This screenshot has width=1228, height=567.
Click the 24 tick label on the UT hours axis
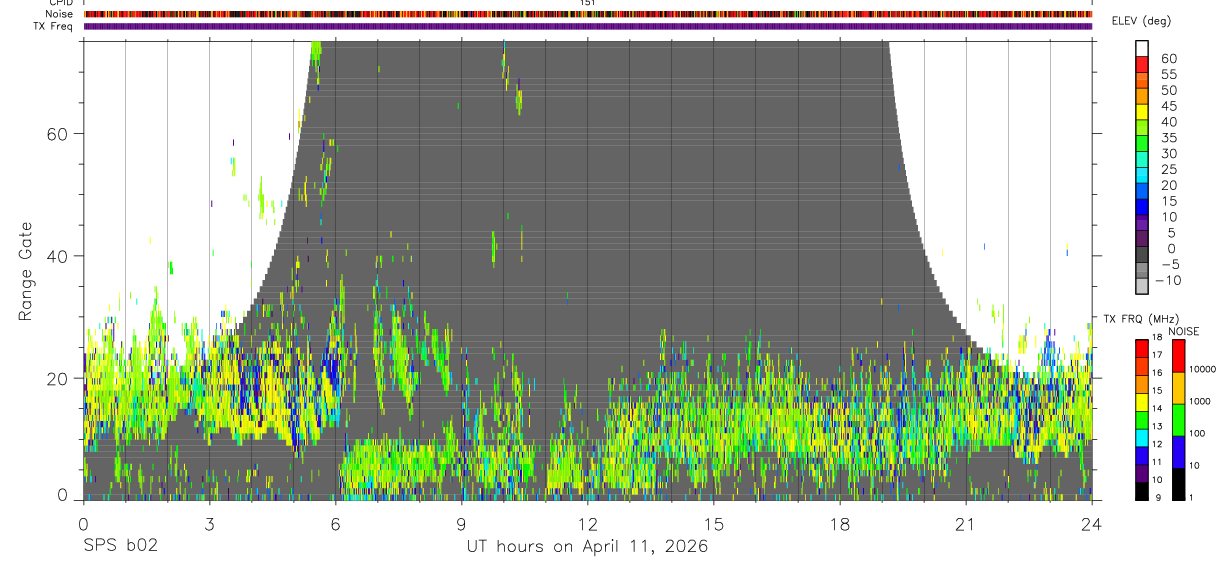tap(1092, 524)
